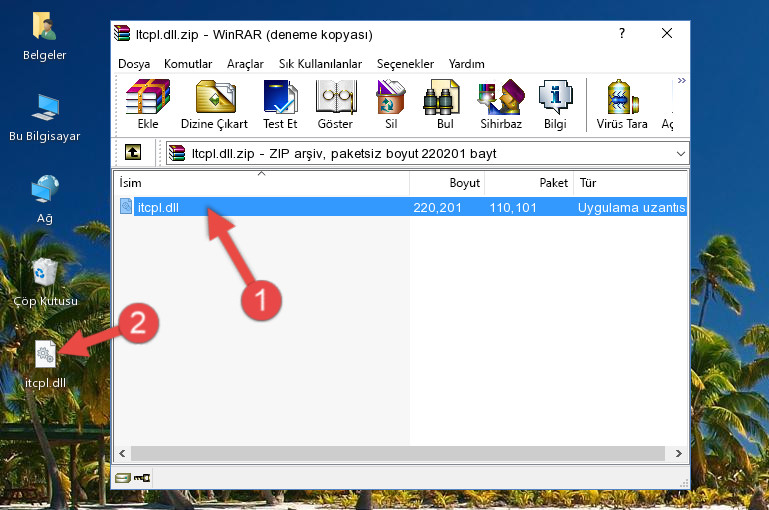This screenshot has width=769, height=510.
Task: Select the Ağ network desktop icon
Action: (45, 200)
